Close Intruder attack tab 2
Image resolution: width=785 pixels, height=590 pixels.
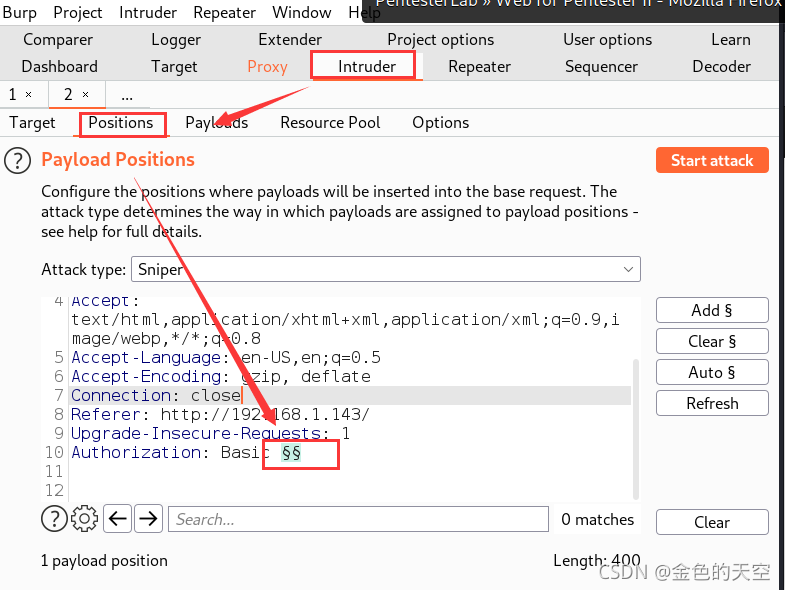[86, 94]
